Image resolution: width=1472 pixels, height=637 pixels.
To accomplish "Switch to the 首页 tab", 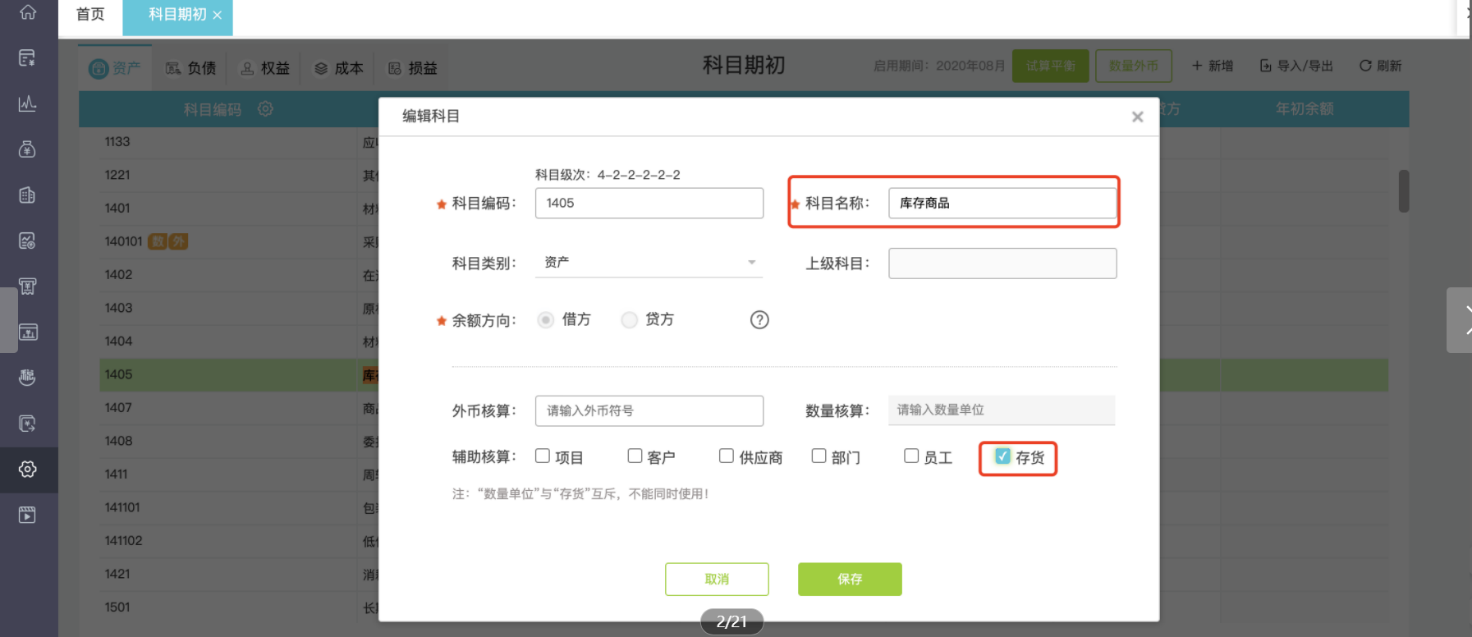I will (x=90, y=15).
